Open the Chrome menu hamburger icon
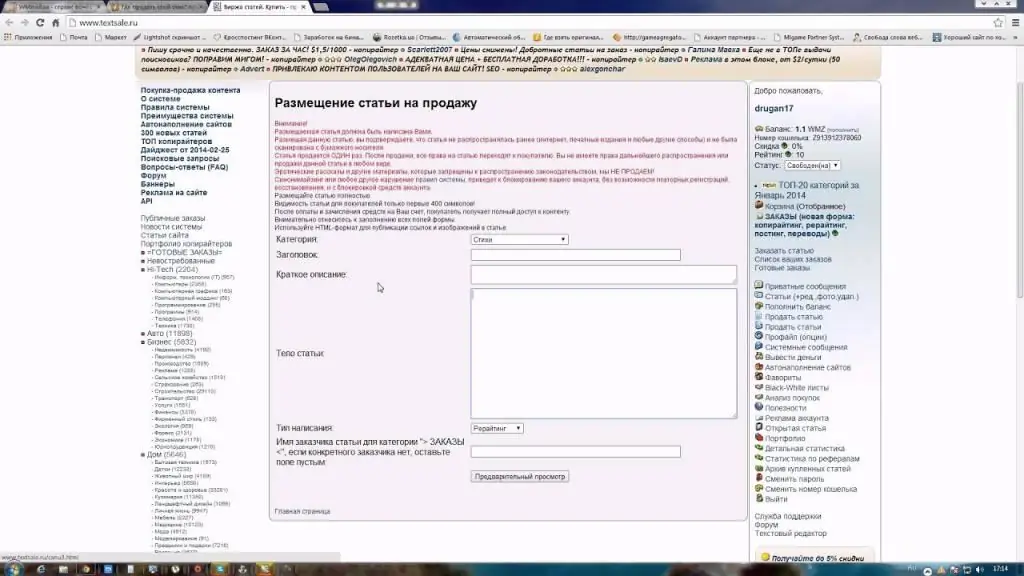Image resolution: width=1024 pixels, height=576 pixels. pos(1016,22)
